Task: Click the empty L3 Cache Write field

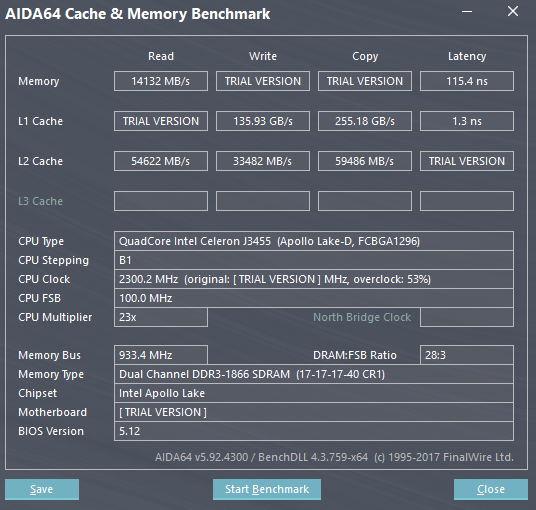Action: pos(263,201)
